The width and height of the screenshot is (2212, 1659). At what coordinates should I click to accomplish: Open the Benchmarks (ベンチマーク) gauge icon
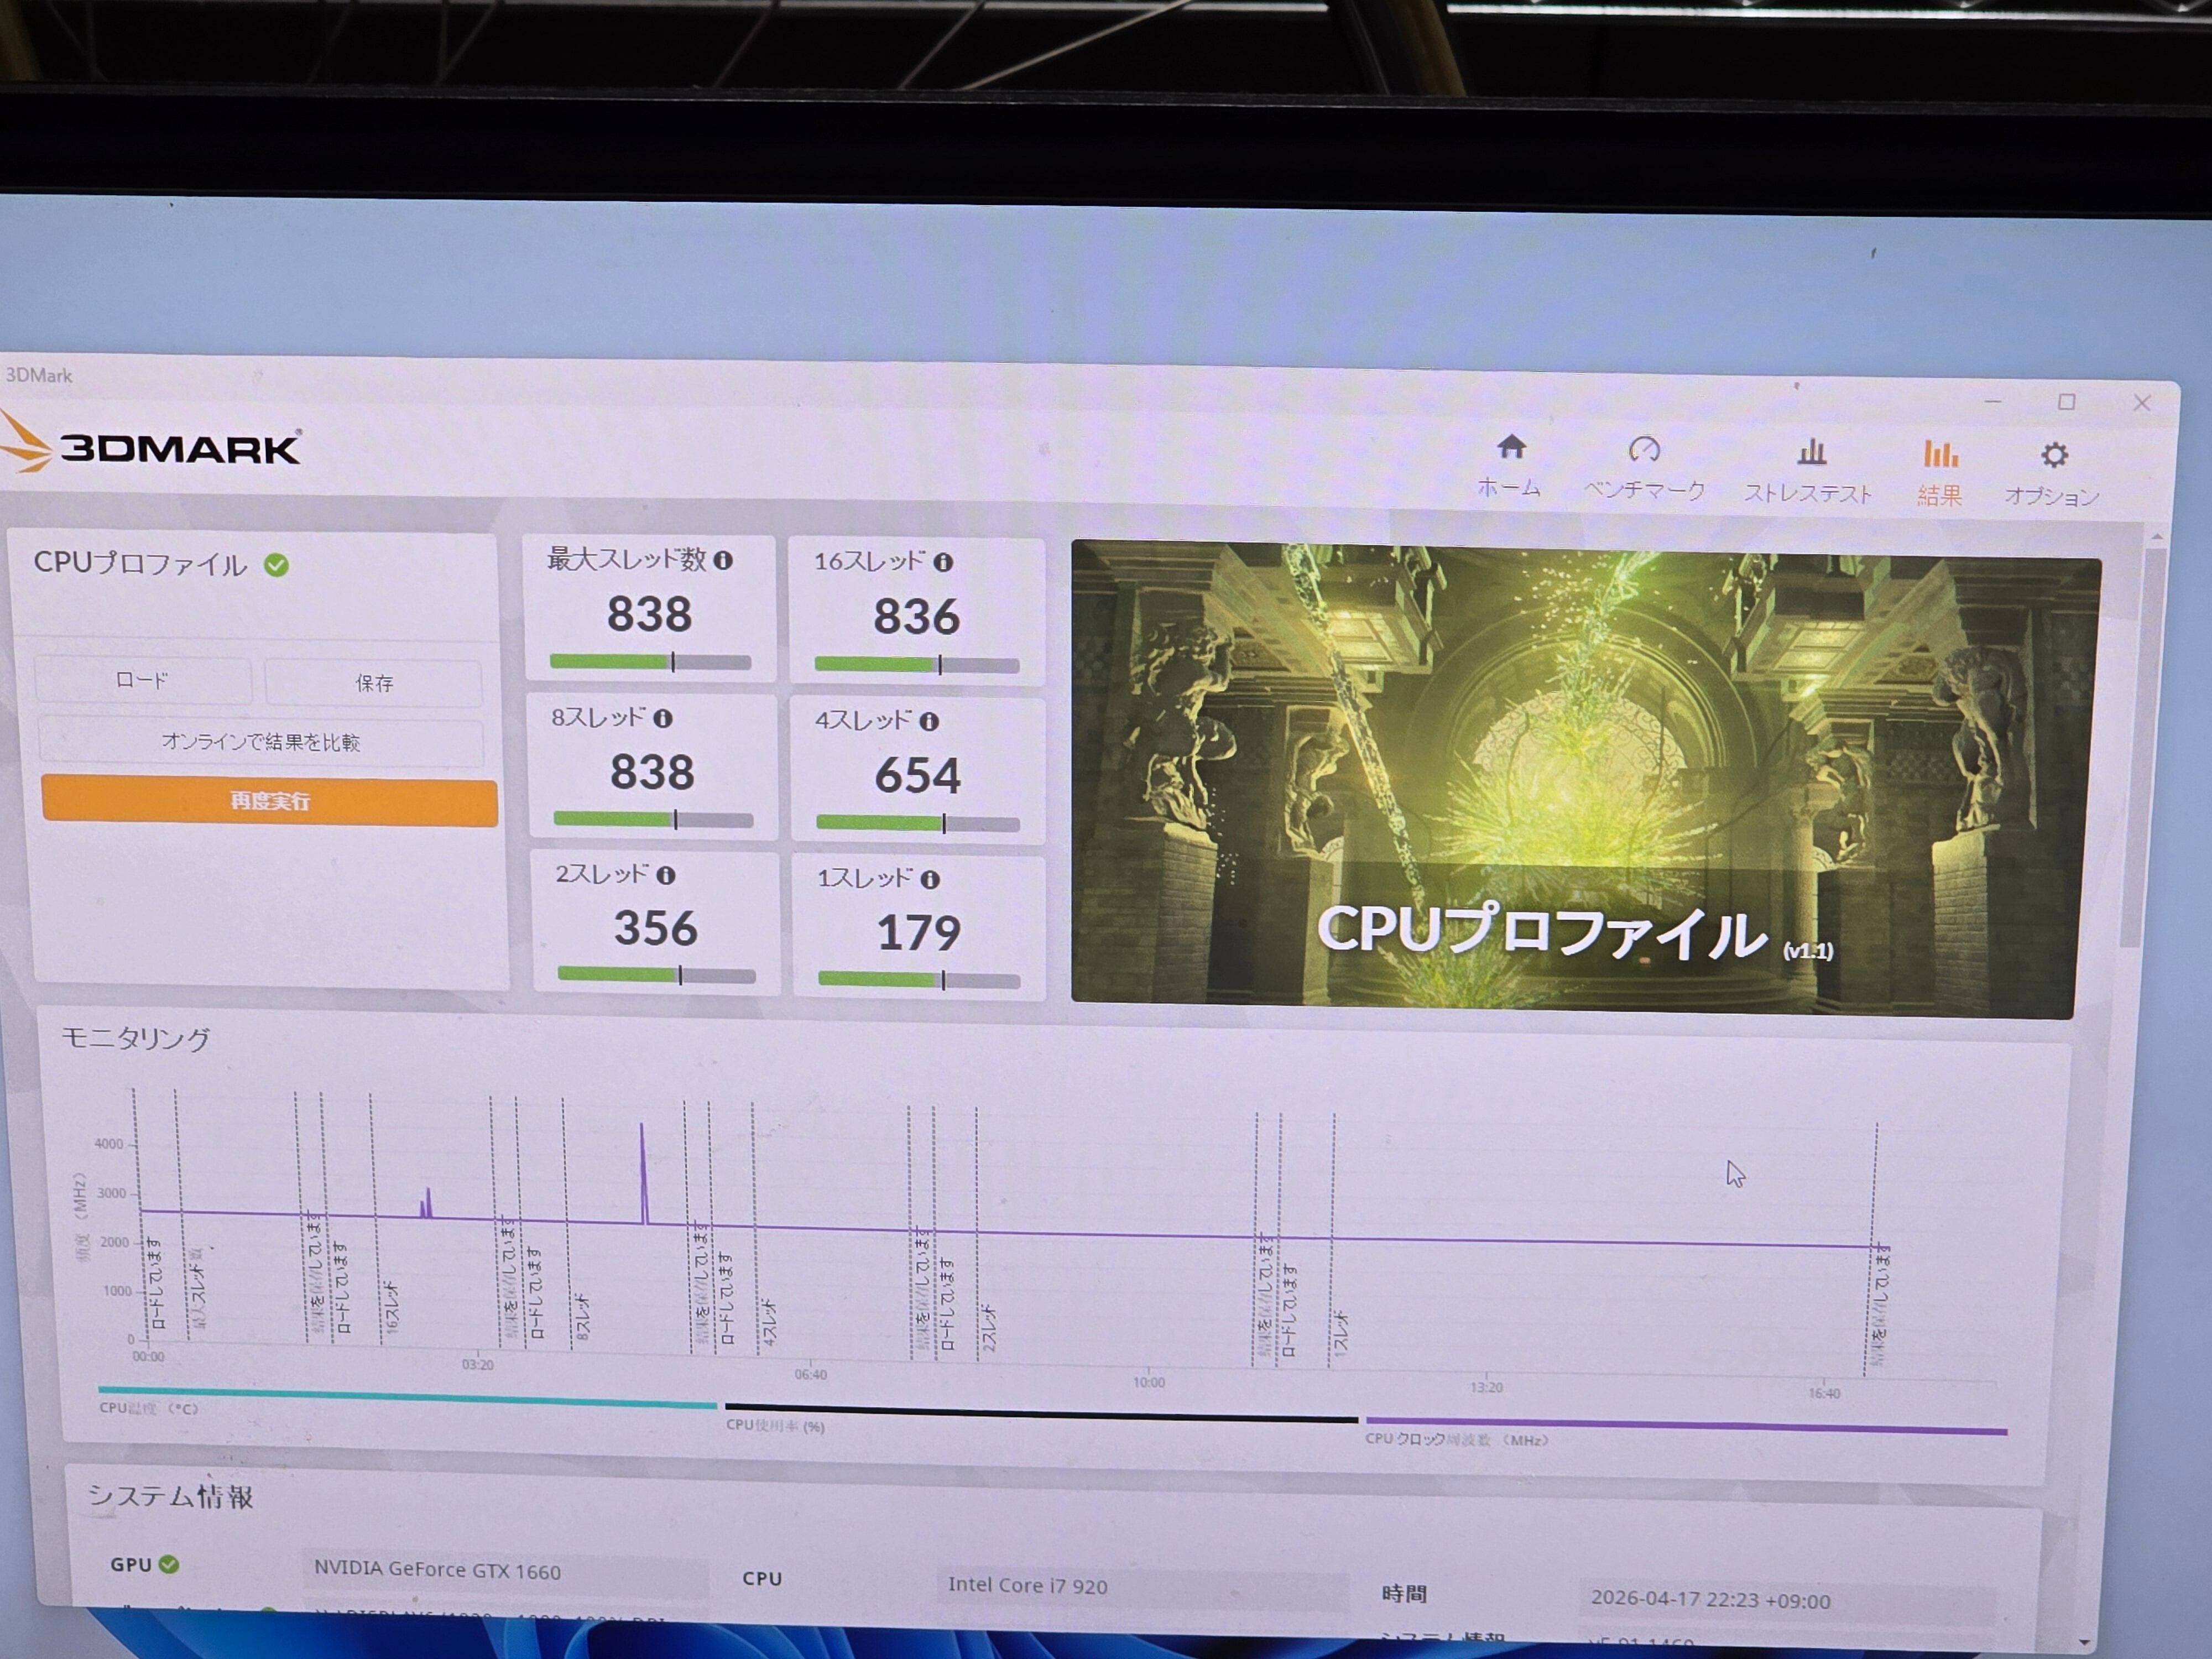(x=1644, y=450)
